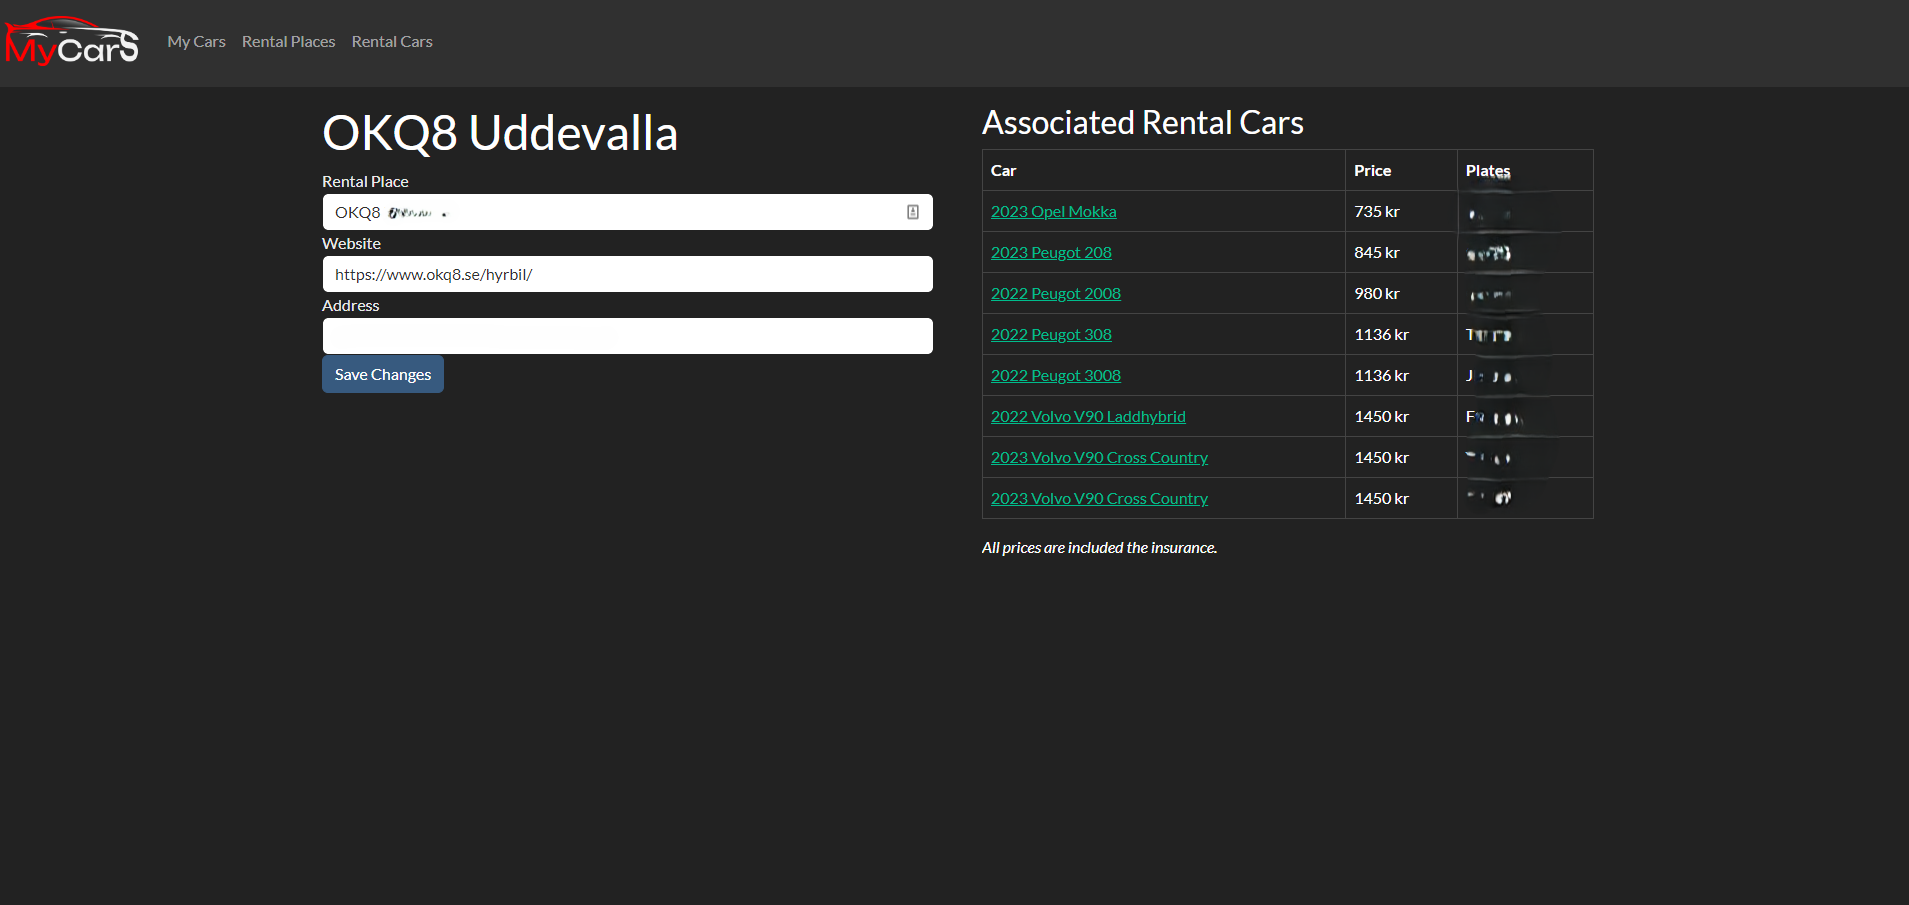
Task: Select the 1450 kr price for V90 Laddhybrid
Action: (1401, 417)
